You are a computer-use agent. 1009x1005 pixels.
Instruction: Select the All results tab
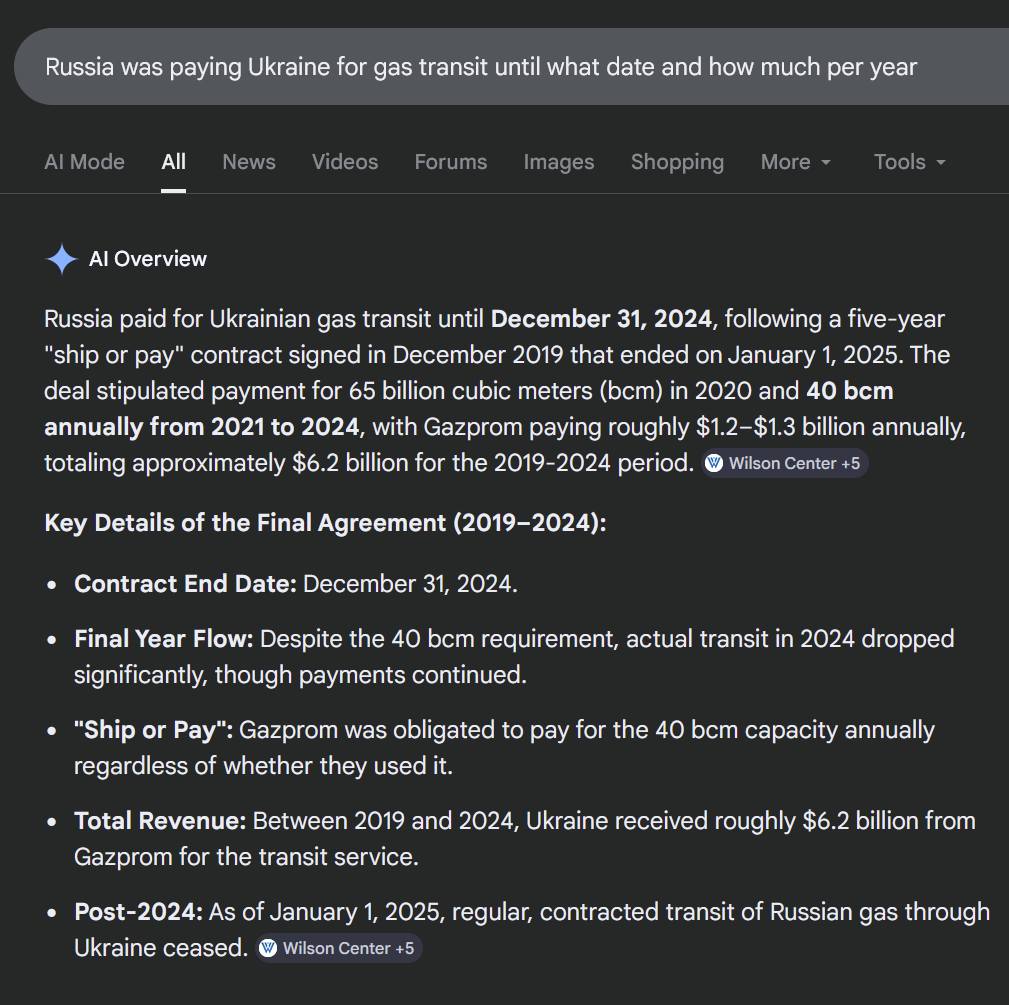[x=174, y=162]
